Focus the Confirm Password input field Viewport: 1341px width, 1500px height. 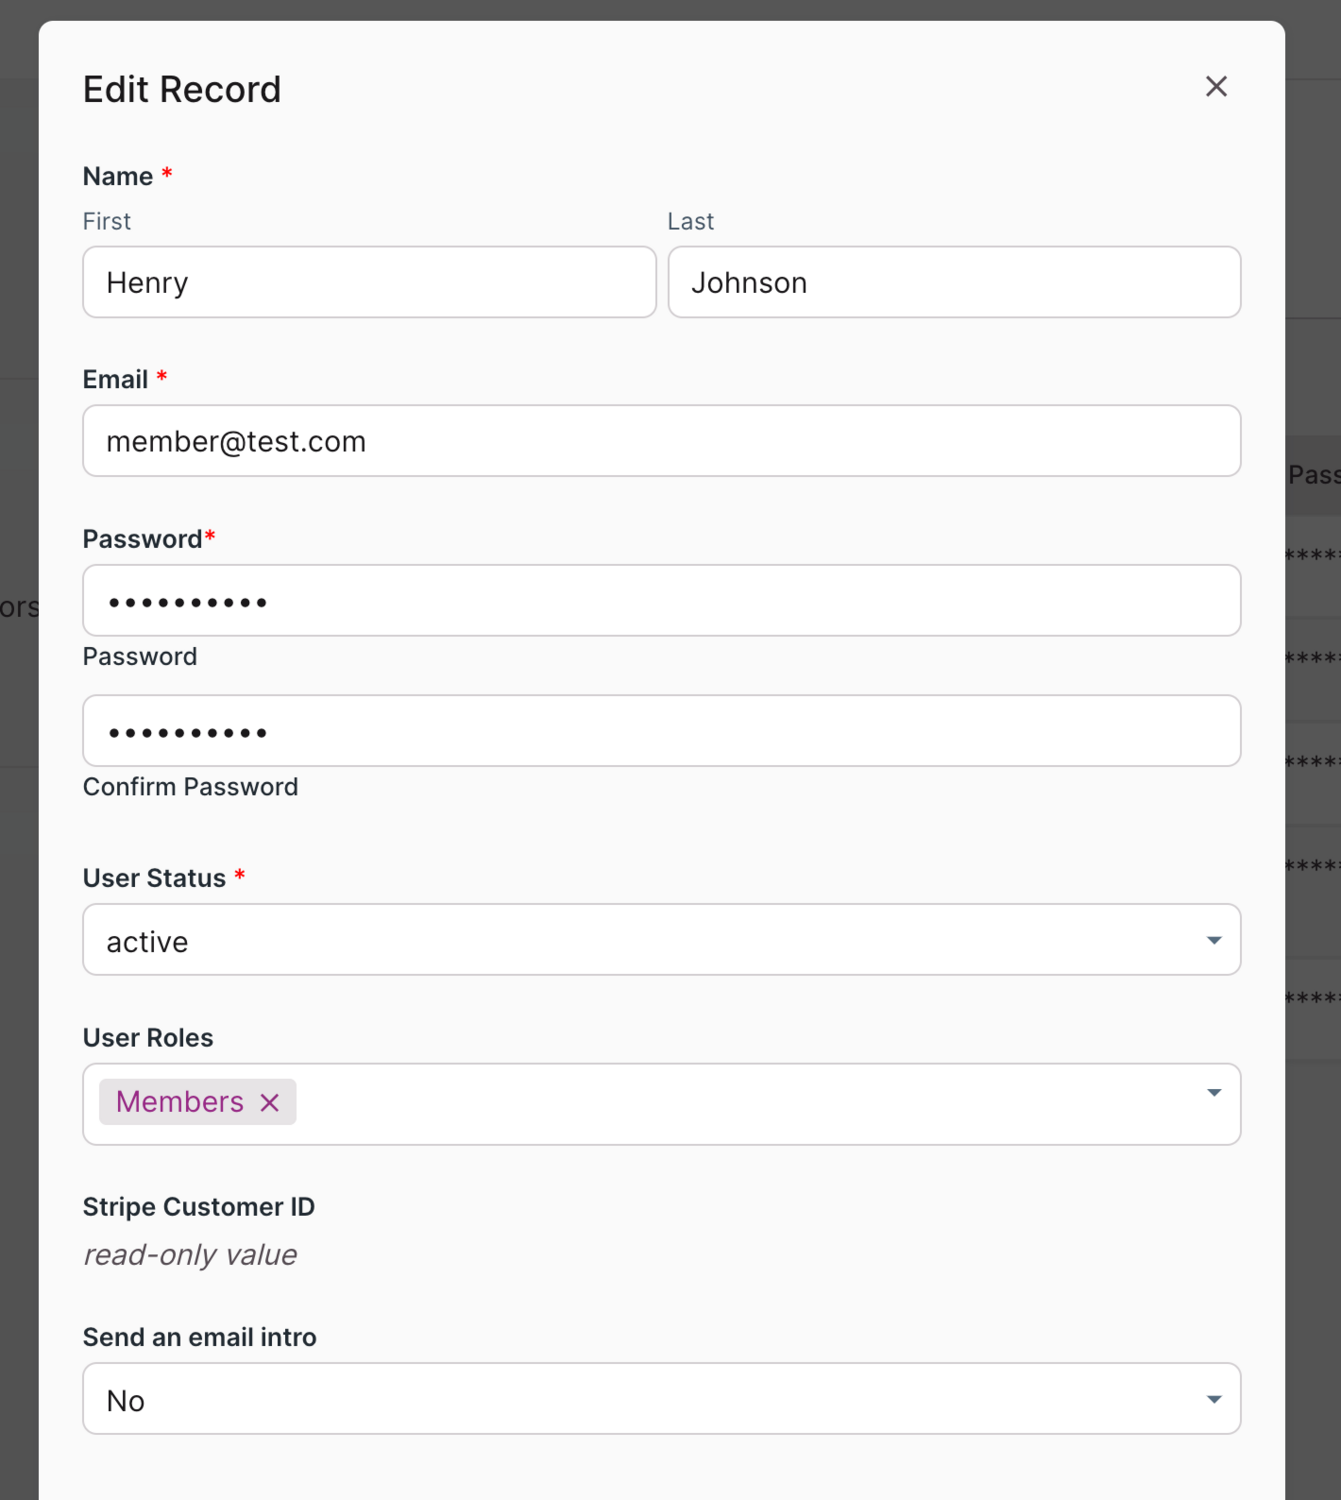(661, 731)
